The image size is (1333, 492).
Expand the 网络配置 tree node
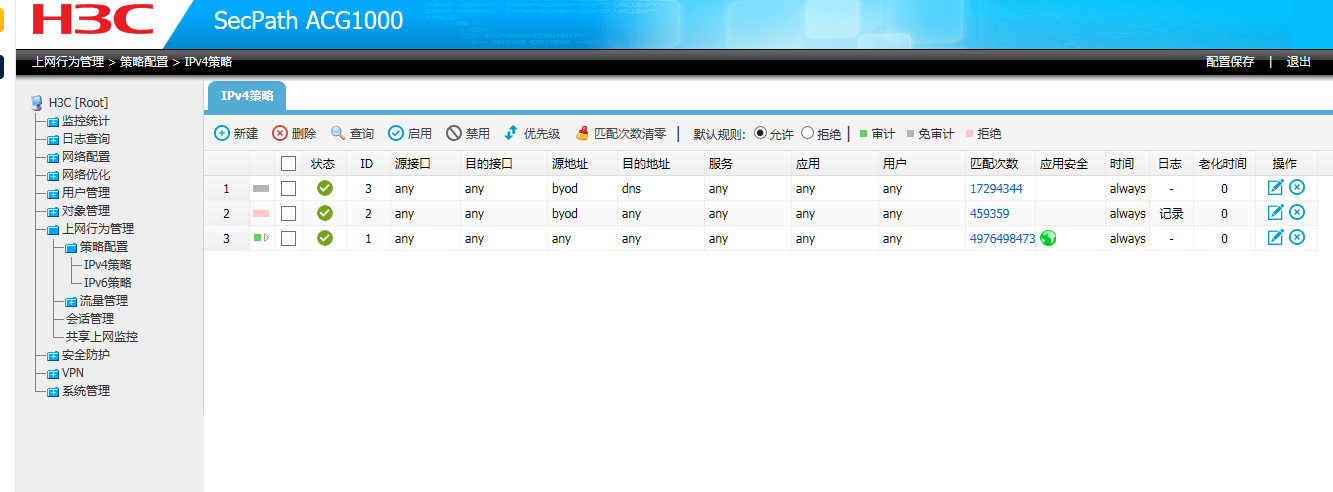click(54, 157)
